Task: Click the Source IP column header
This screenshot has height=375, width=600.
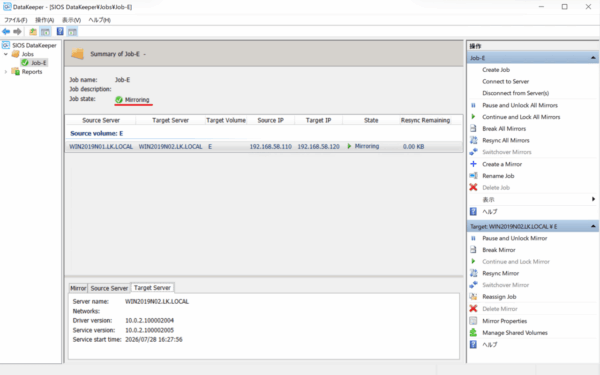Action: coord(271,120)
